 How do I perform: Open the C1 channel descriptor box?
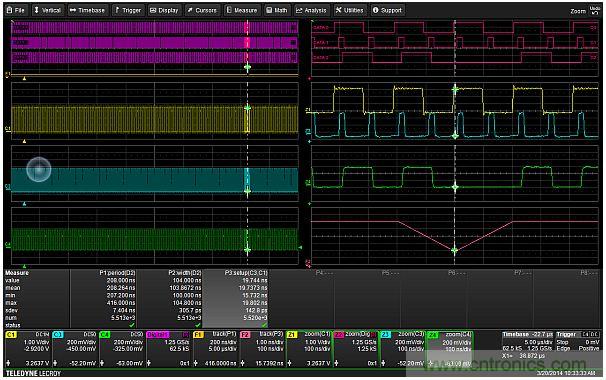(28, 349)
